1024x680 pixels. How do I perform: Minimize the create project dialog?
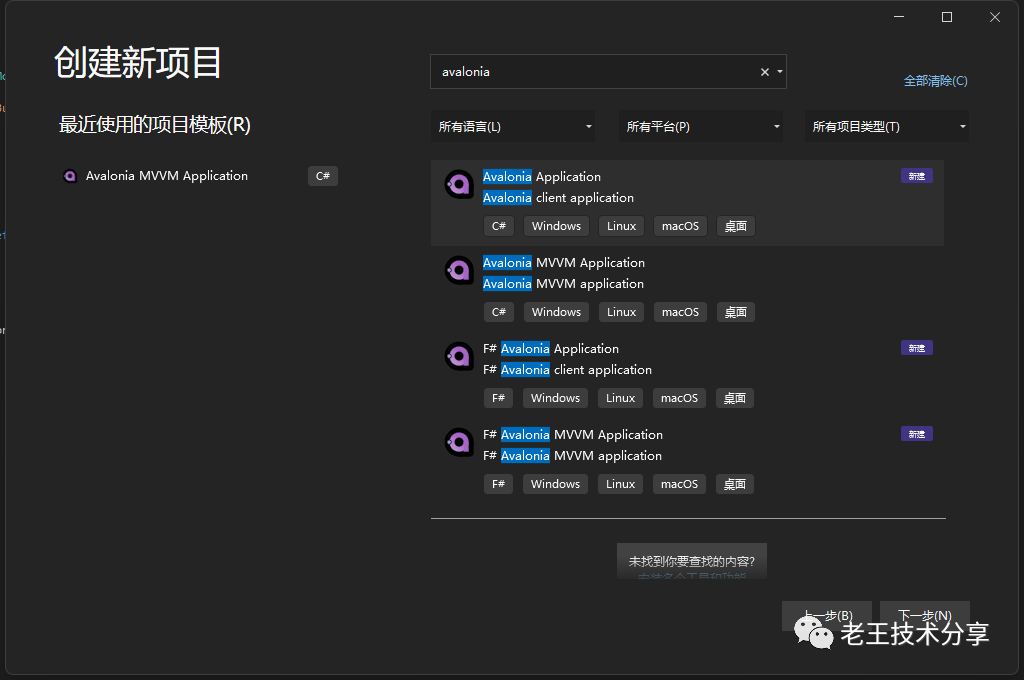[x=899, y=17]
